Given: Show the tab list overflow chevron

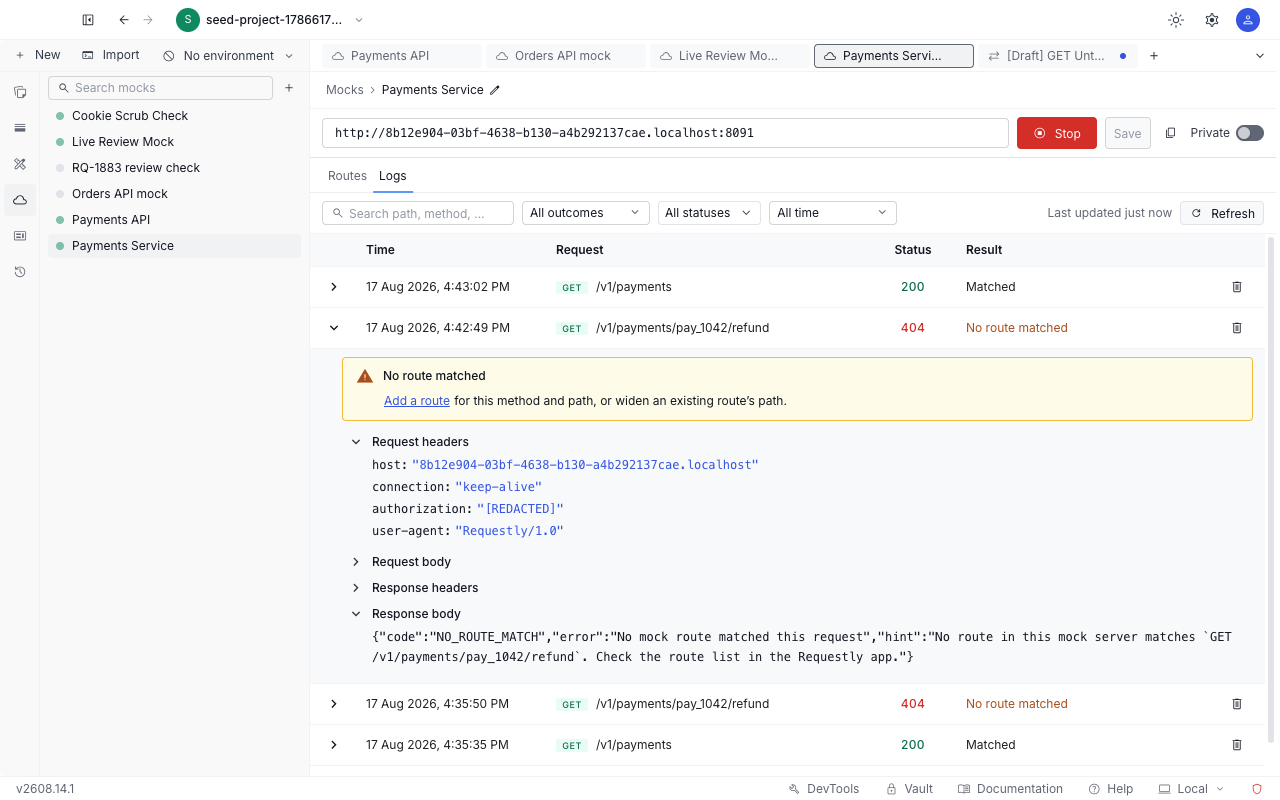Looking at the screenshot, I should pos(1260,56).
